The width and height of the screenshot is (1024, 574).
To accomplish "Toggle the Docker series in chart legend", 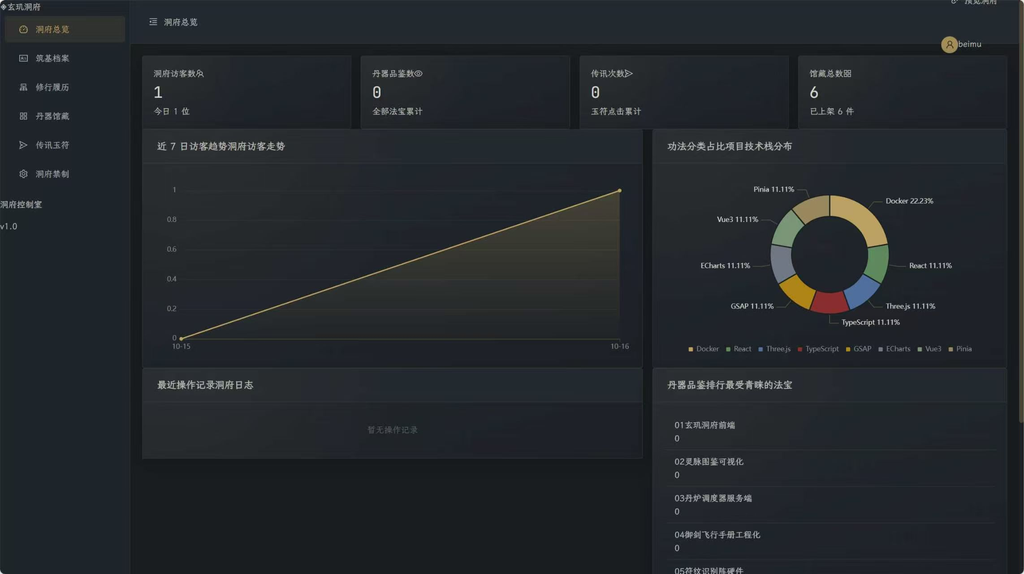I will (x=703, y=349).
